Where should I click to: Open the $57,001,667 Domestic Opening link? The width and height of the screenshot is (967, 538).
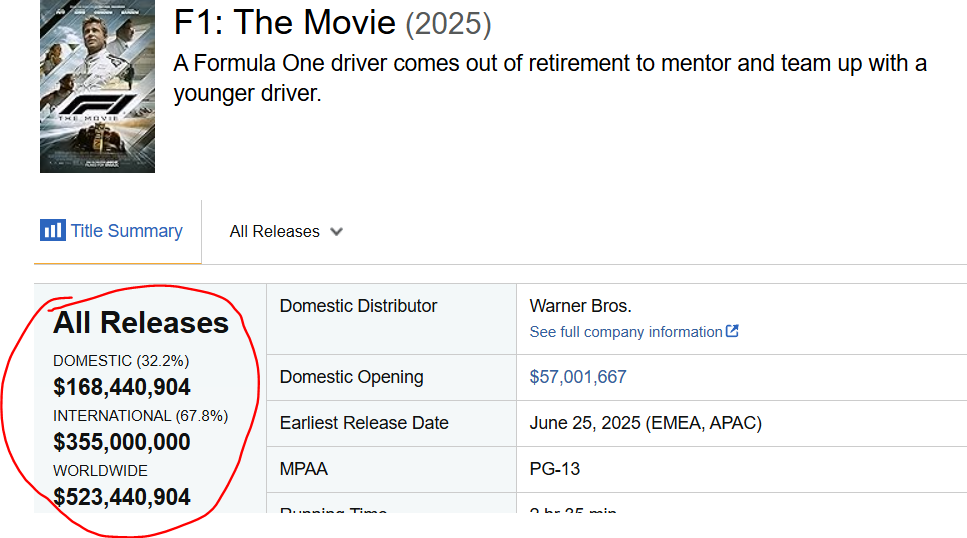578,377
